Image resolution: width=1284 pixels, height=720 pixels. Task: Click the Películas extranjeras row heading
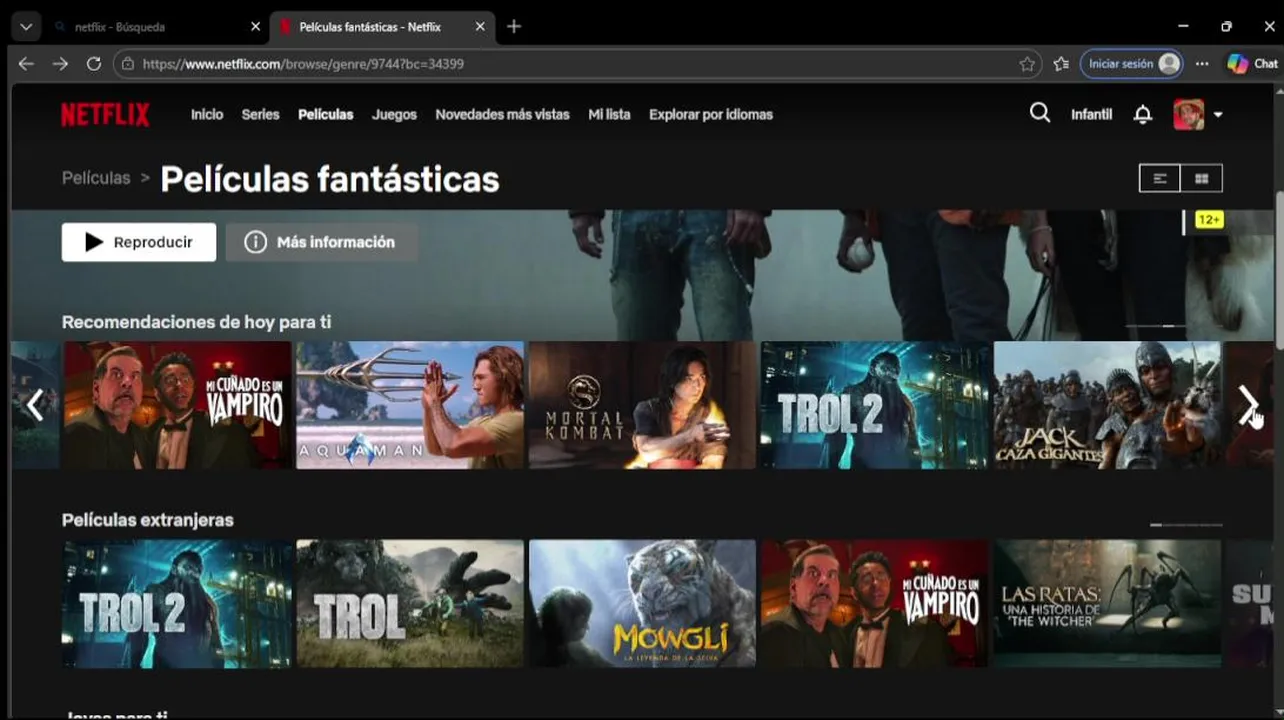[148, 520]
